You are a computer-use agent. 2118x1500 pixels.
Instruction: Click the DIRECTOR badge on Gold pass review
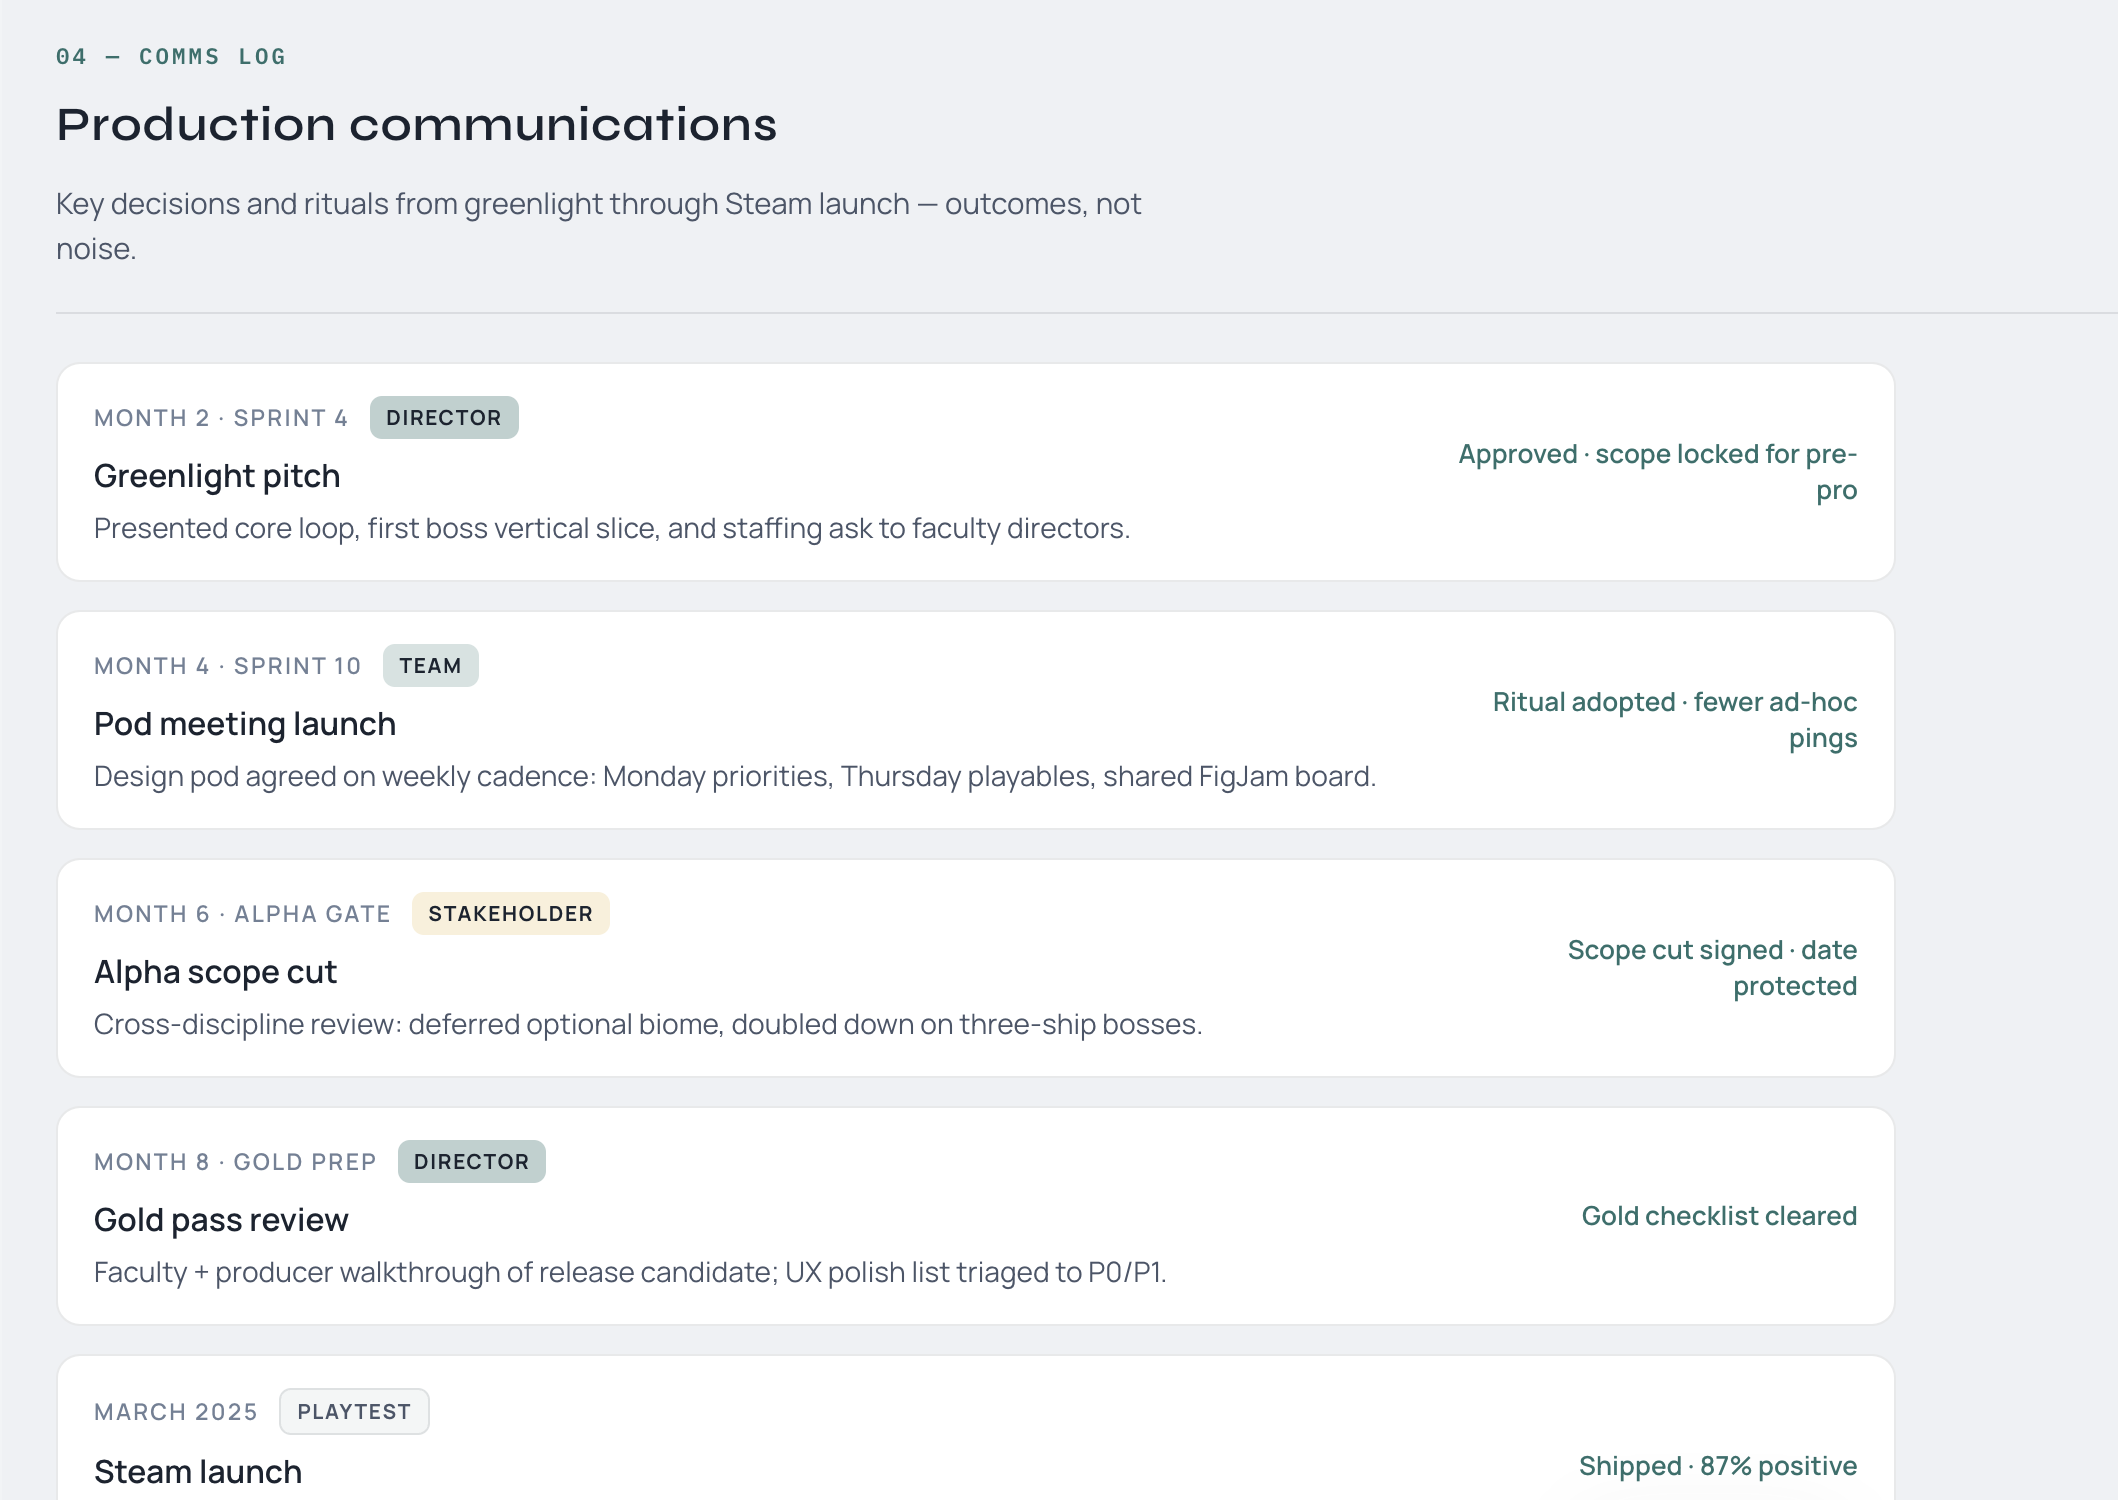click(x=471, y=1162)
